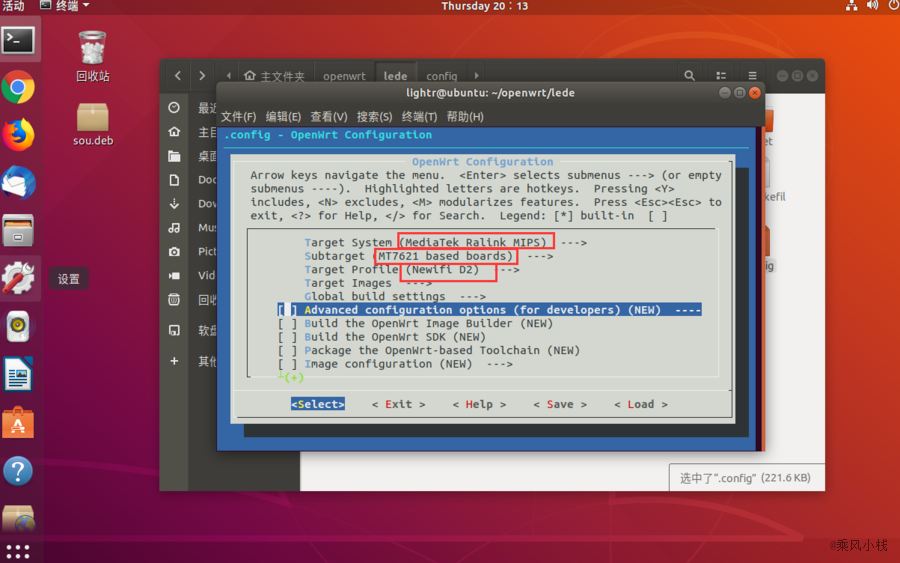Select Music note icon in Files sidebar

174,228
